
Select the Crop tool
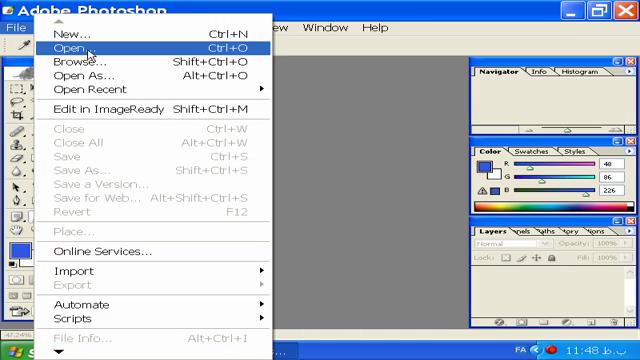(x=16, y=115)
